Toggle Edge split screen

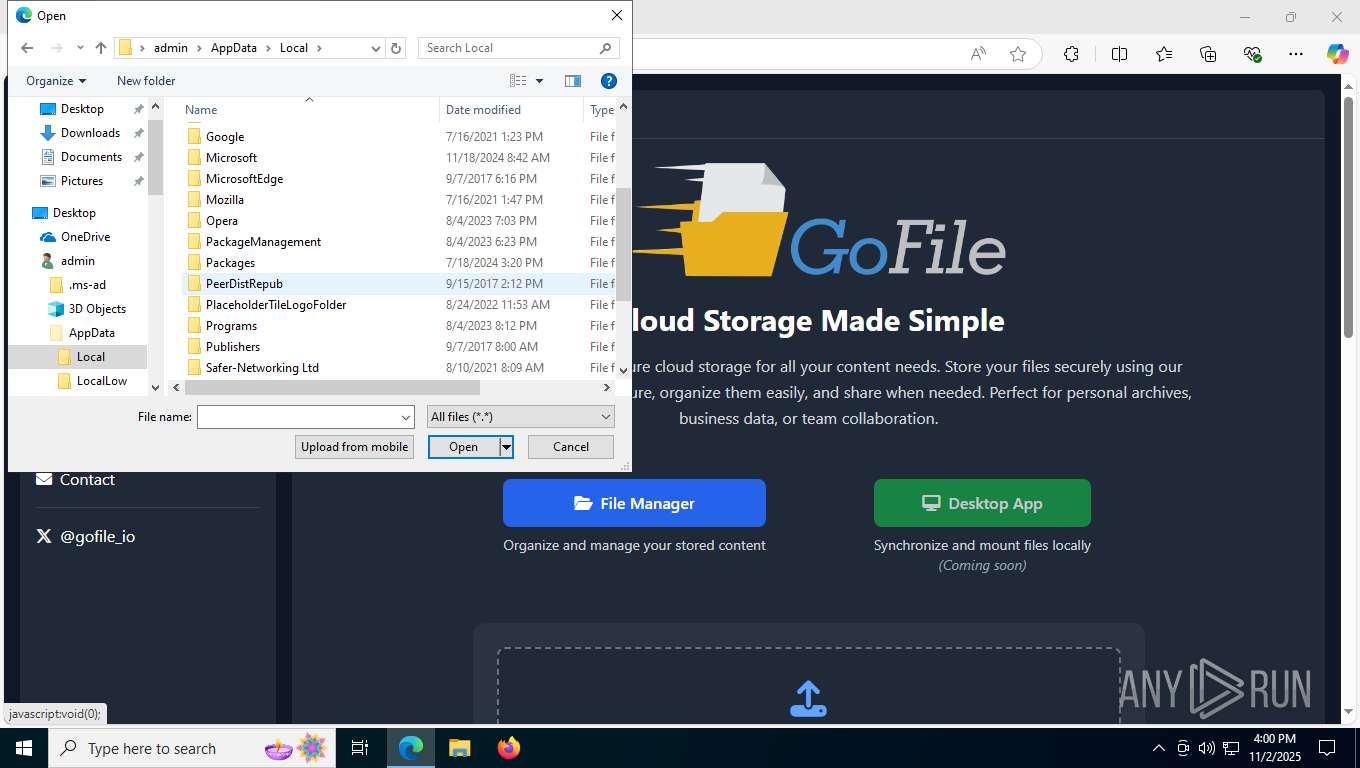[x=1119, y=54]
